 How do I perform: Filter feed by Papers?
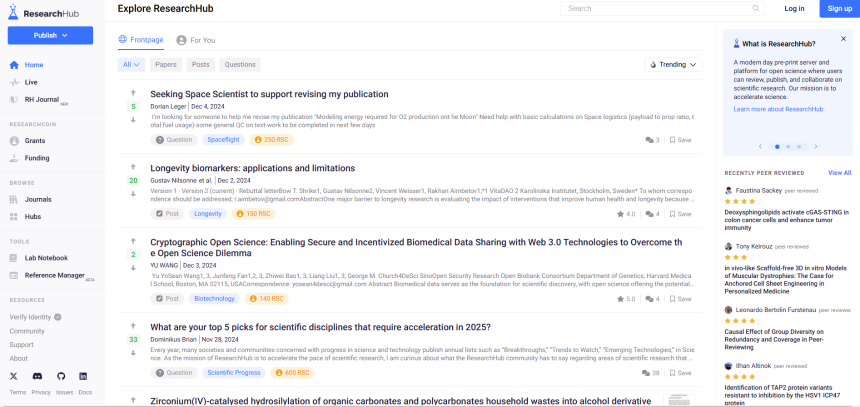click(x=166, y=65)
